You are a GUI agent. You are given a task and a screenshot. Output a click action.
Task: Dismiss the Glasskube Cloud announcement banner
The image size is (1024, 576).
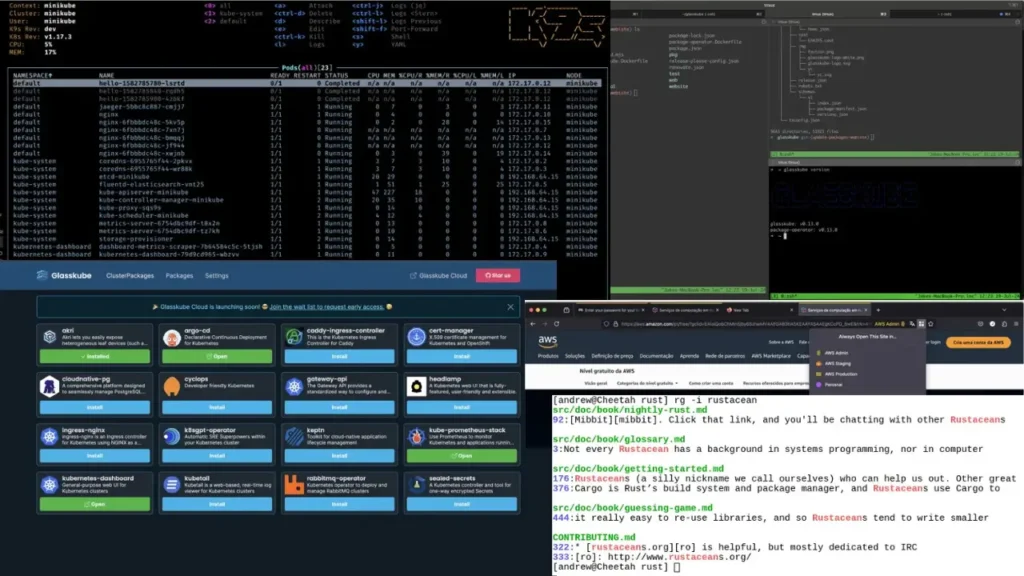point(510,307)
